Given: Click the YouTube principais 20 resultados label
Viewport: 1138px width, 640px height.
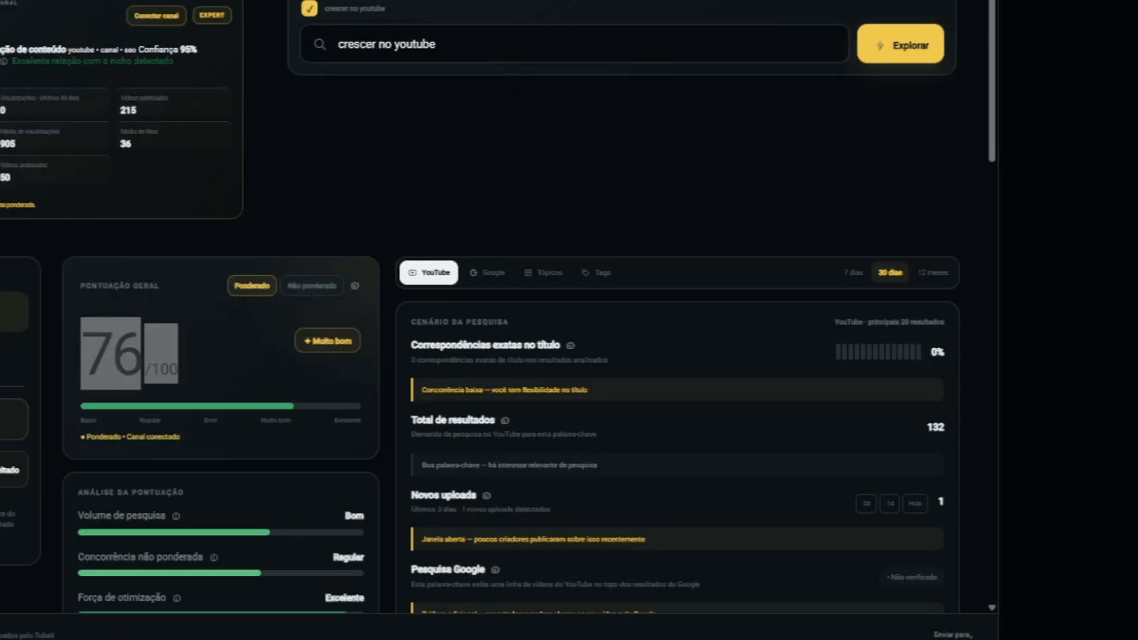Looking at the screenshot, I should 889,322.
